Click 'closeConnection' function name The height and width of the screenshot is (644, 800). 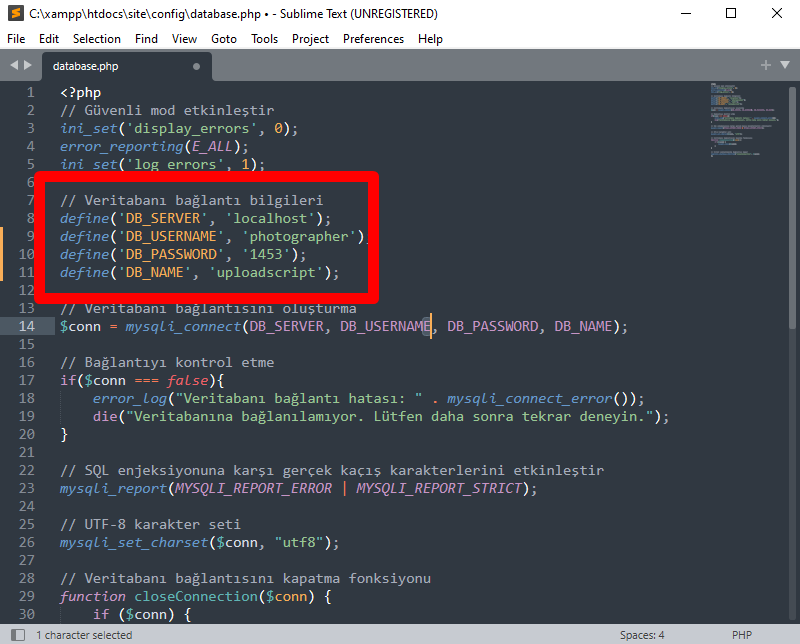click(196, 596)
